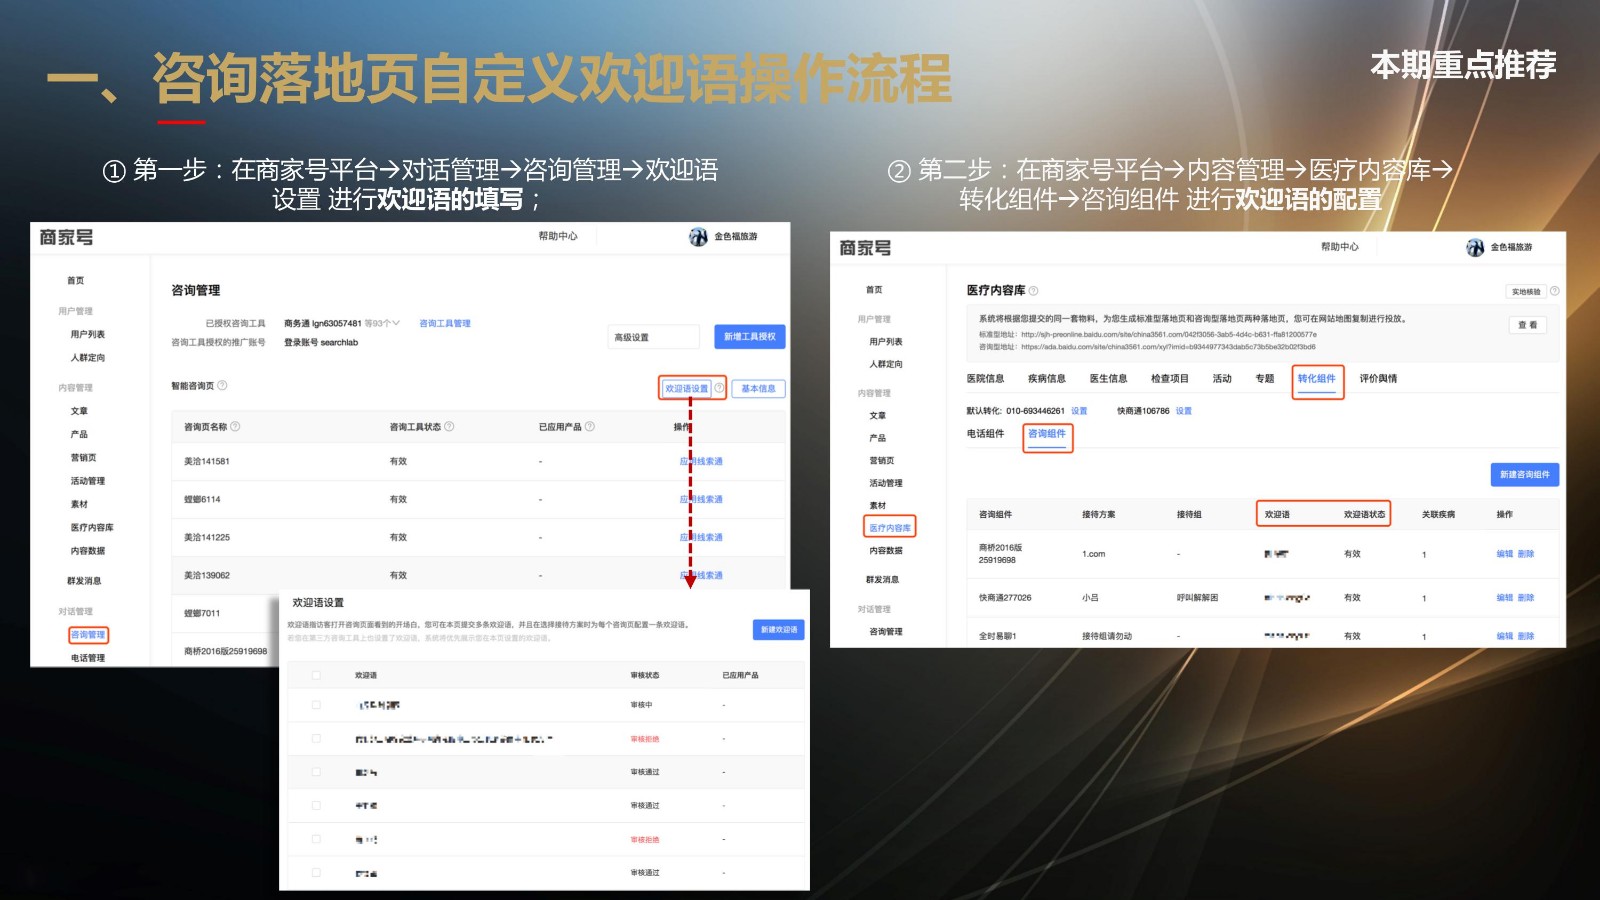The width and height of the screenshot is (1600, 900).
Task: Tick checkbox of the 审核中 welcome message row
Action: 316,705
